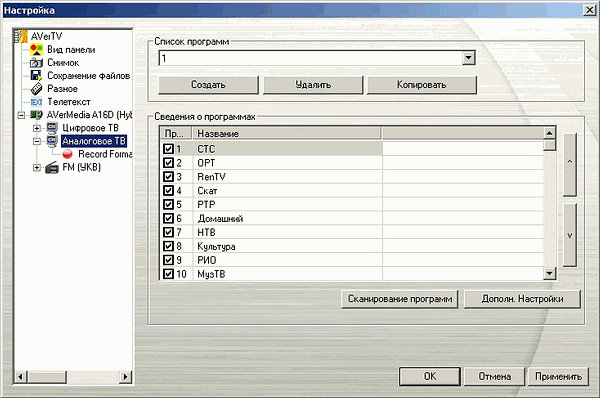
Task: Click the Пр... column header
Action: 176,133
